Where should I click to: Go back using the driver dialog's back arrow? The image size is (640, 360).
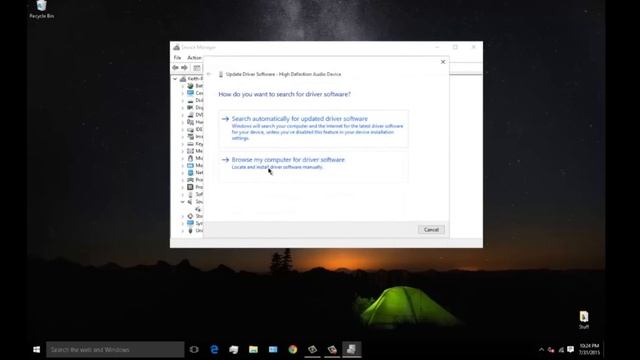pos(209,74)
